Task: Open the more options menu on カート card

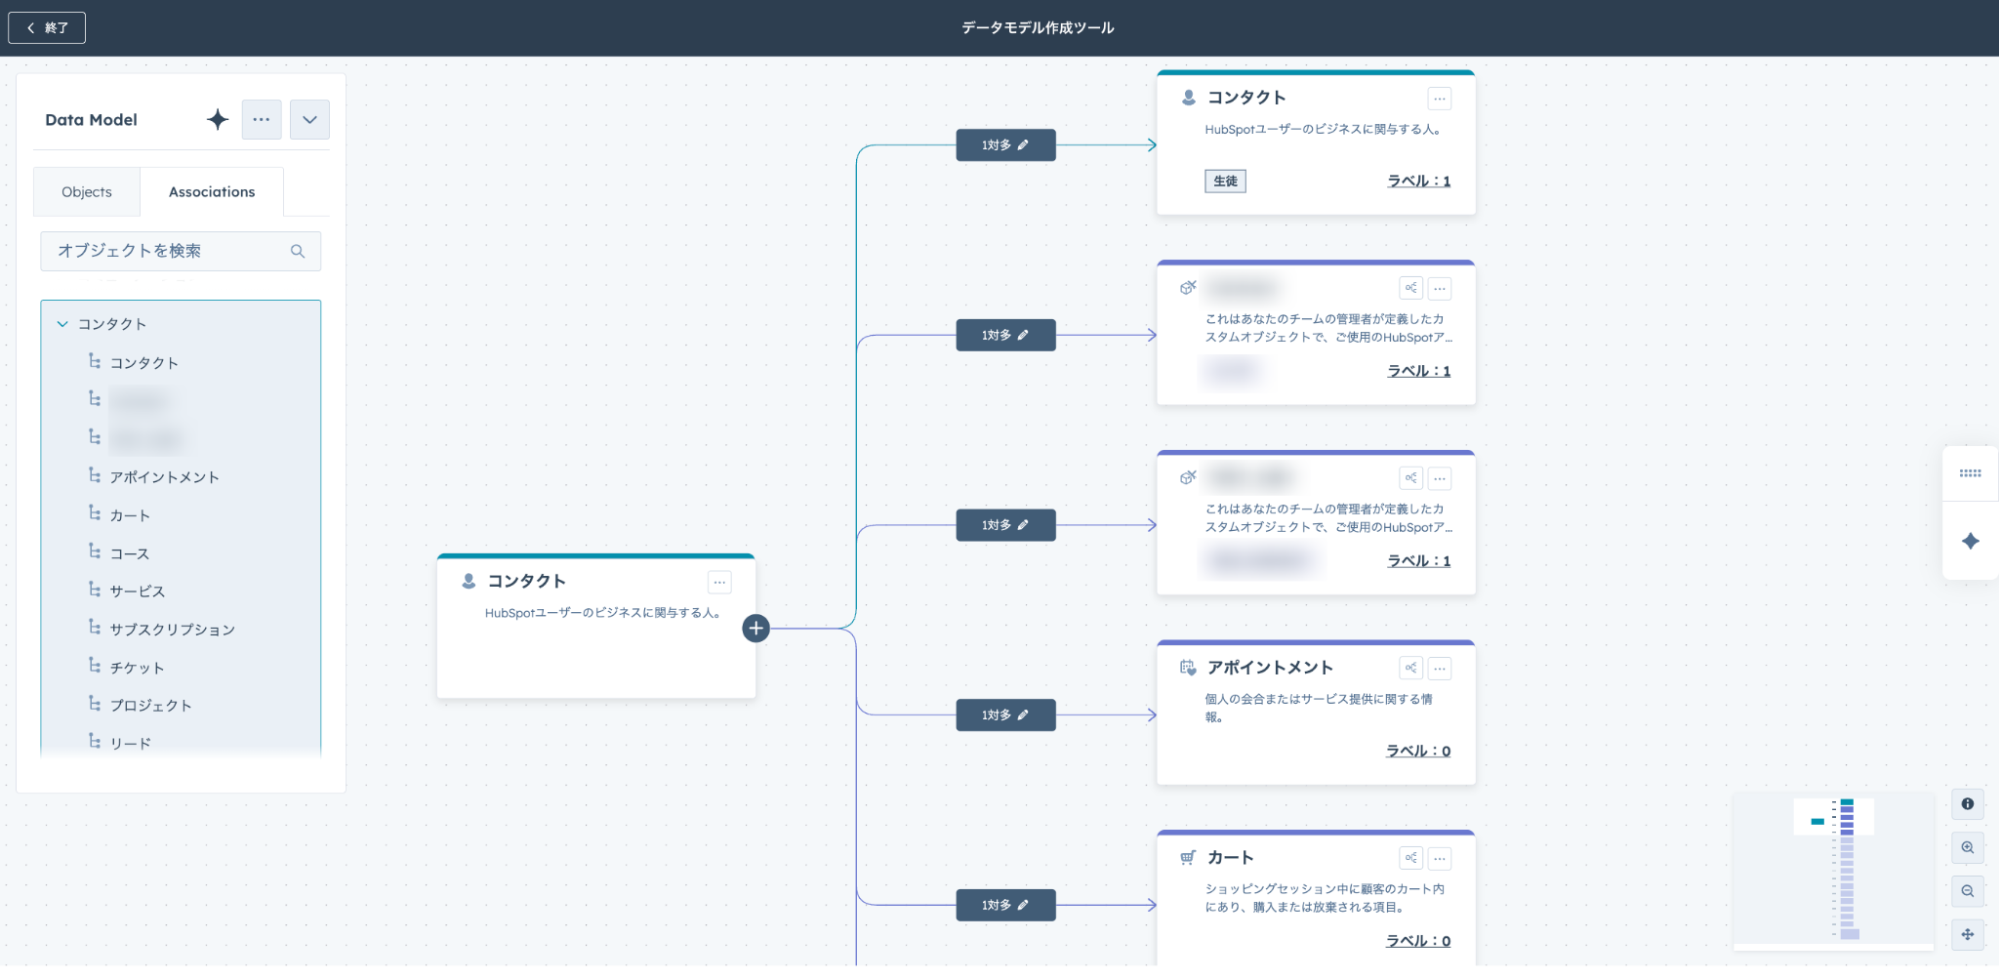Action: 1439,858
